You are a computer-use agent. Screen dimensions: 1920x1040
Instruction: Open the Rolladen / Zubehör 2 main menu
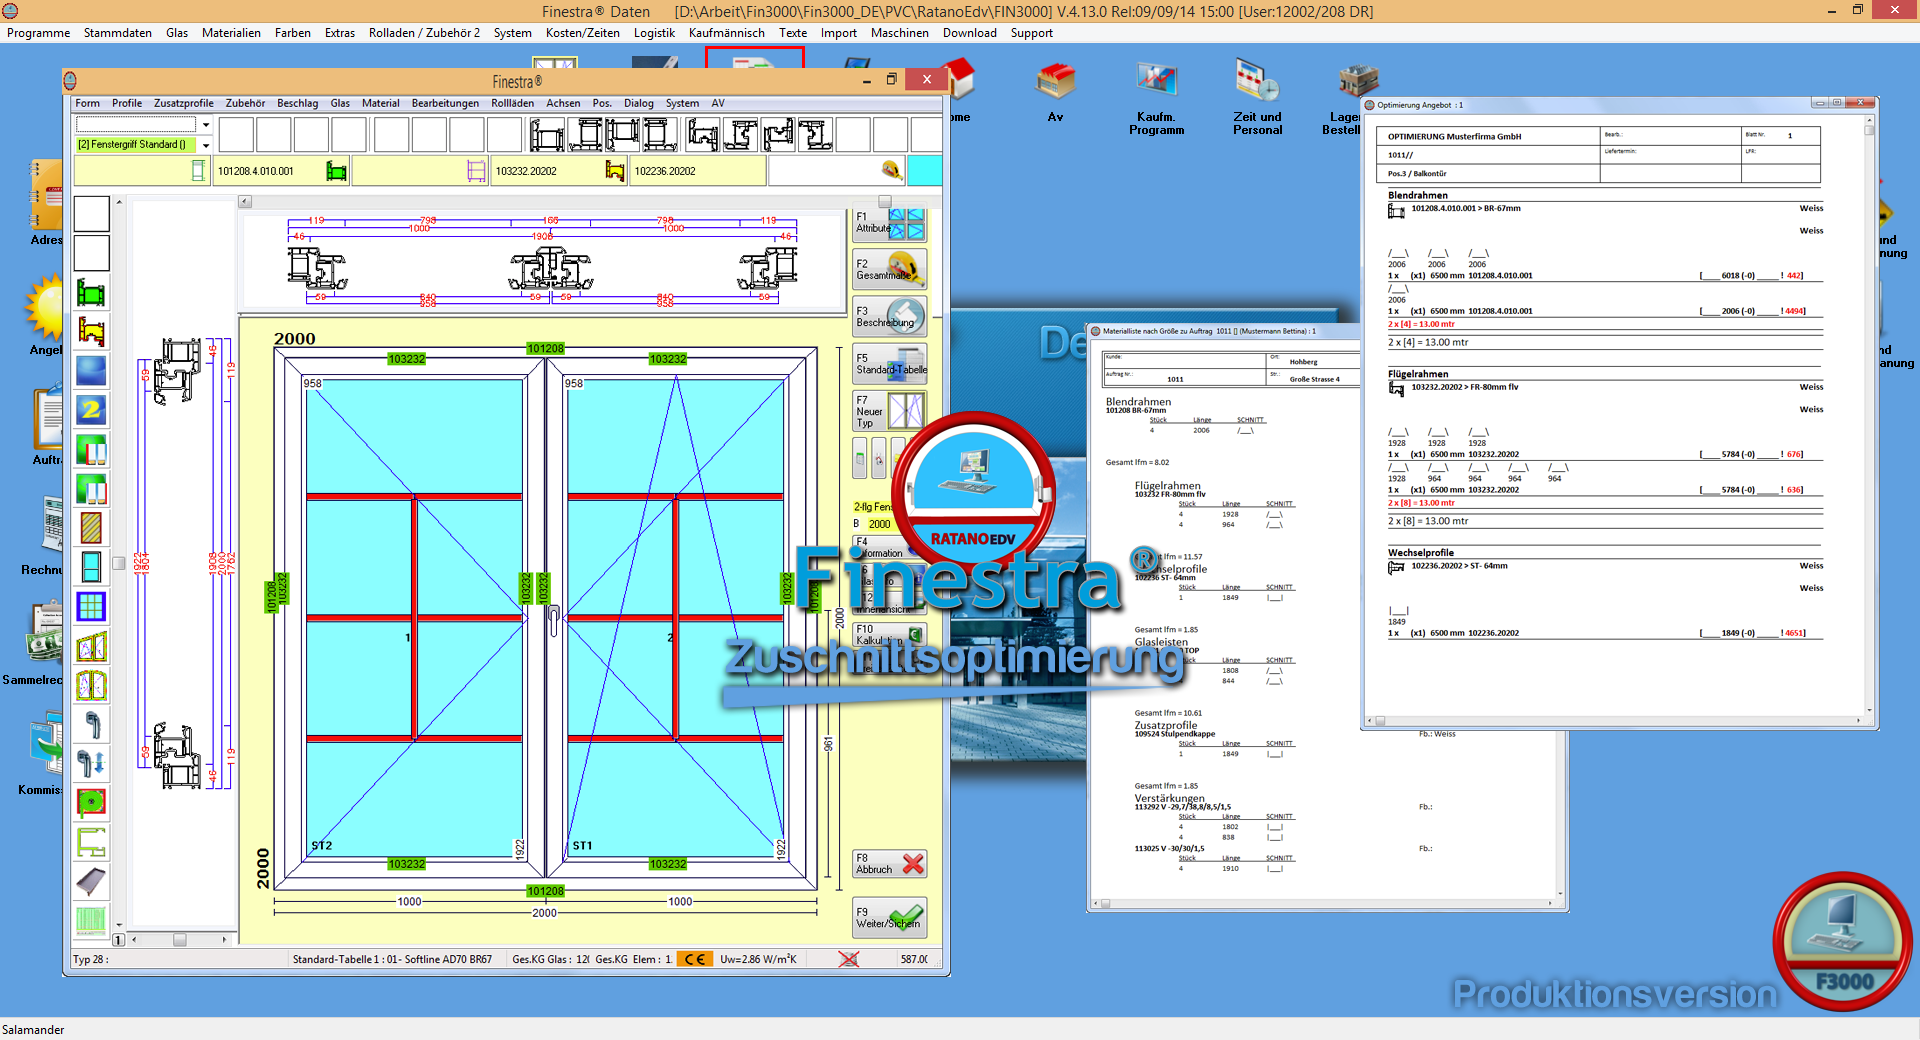click(x=424, y=33)
